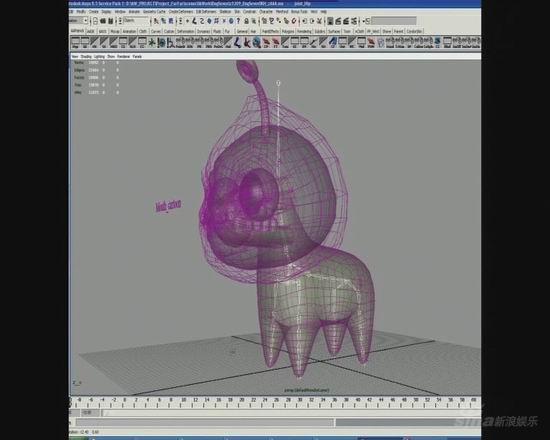Switch to the Polygons shelf tab
Screen dimensions: 550x440
(x=288, y=31)
